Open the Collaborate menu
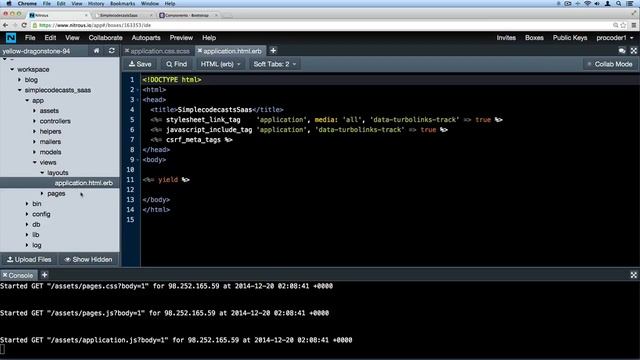The height and width of the screenshot is (360, 640). point(105,38)
